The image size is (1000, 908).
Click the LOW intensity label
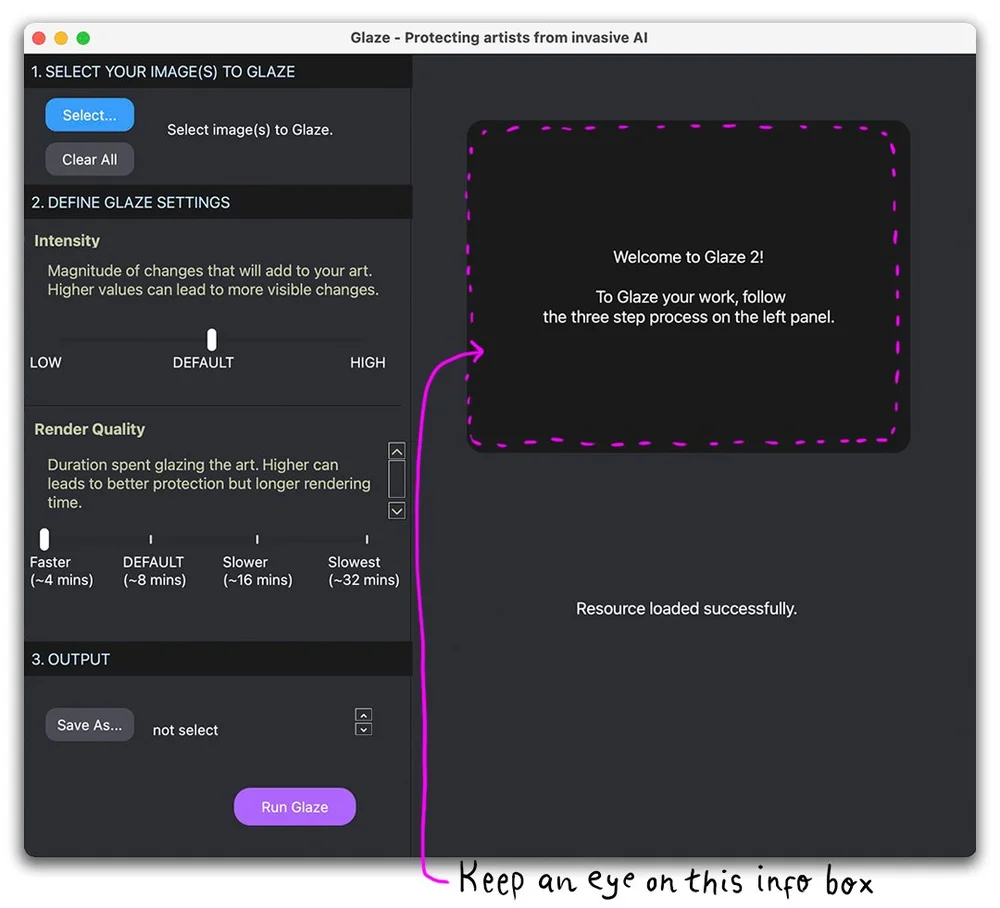point(46,362)
